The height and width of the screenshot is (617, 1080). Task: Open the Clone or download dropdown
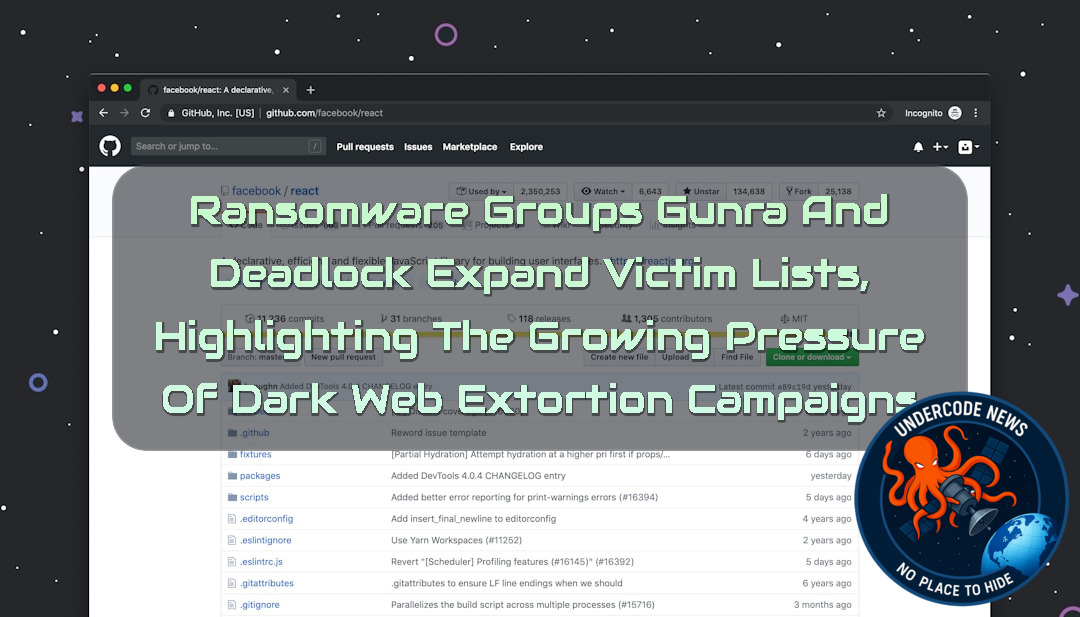tap(812, 357)
